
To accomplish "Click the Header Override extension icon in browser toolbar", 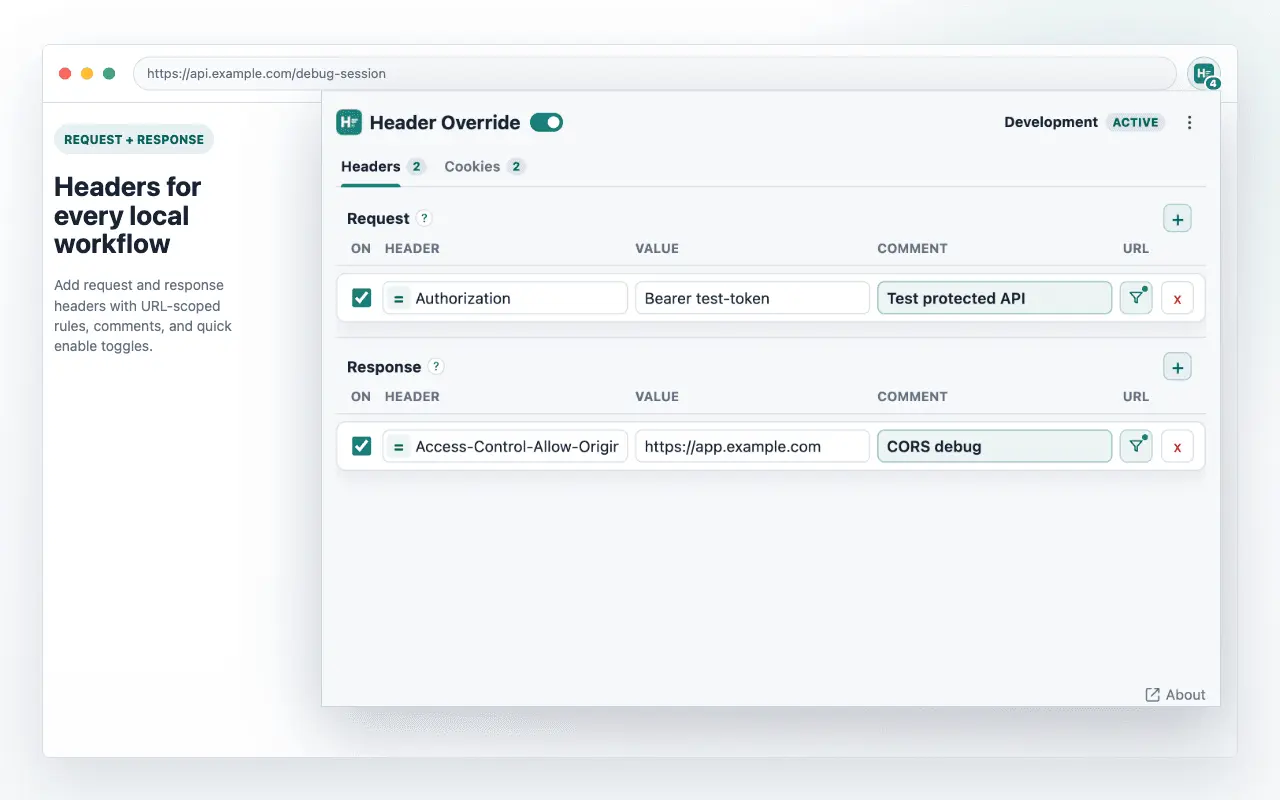I will (1204, 73).
